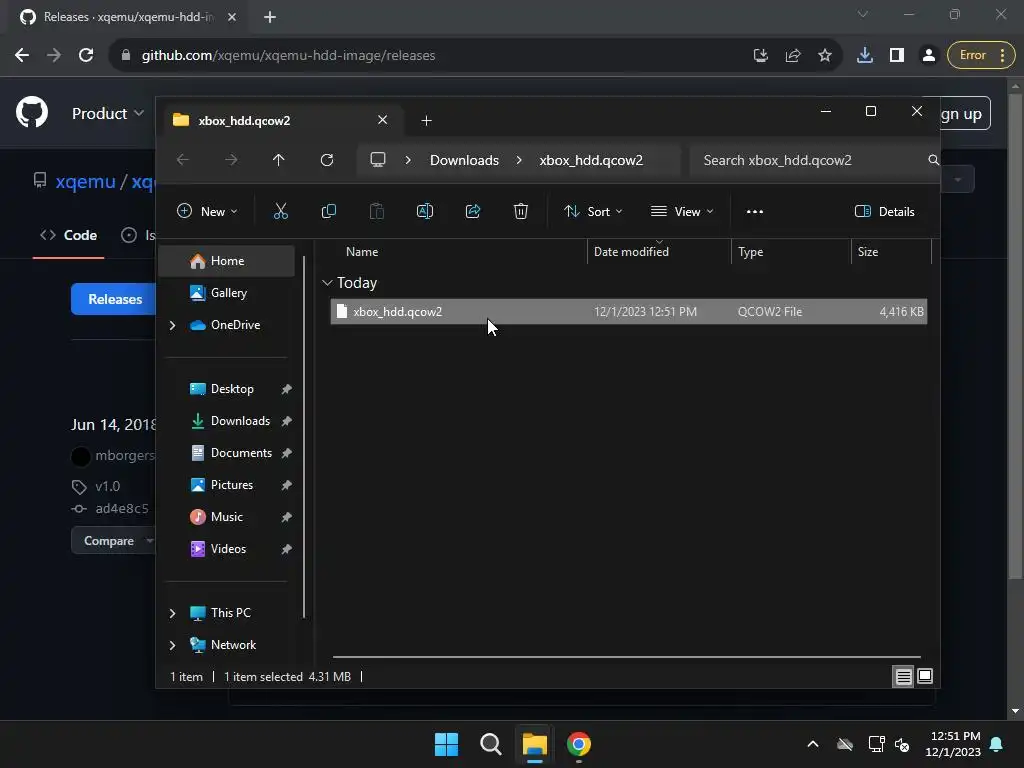Click the Copy icon in Explorer toolbar
Image resolution: width=1024 pixels, height=768 pixels.
[x=328, y=211]
